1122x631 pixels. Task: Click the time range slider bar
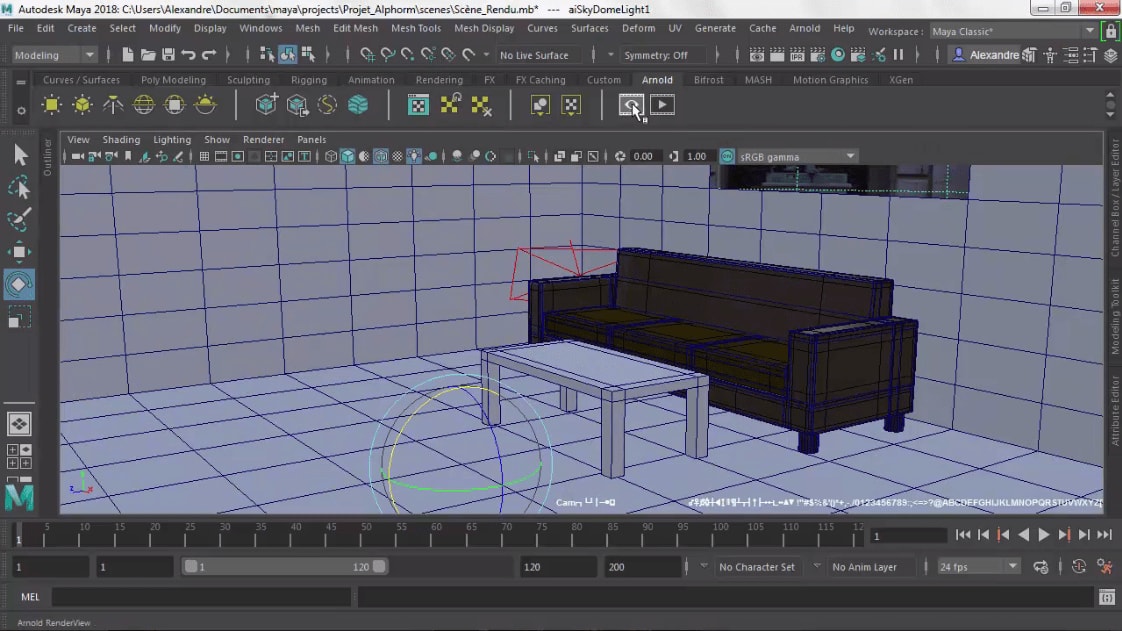(x=284, y=567)
